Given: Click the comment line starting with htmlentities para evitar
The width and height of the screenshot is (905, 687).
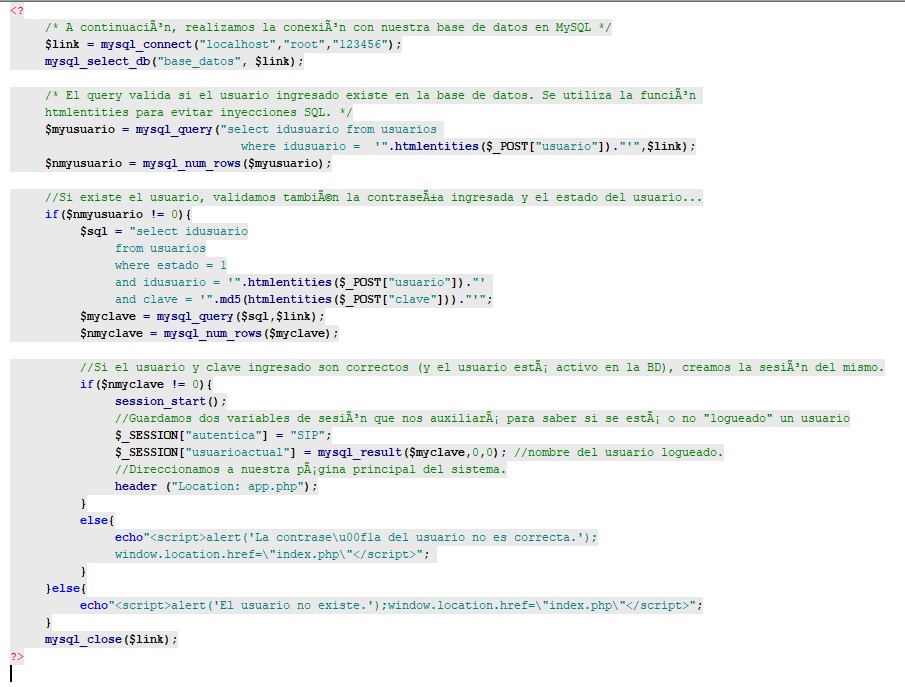Looking at the screenshot, I should (199, 112).
